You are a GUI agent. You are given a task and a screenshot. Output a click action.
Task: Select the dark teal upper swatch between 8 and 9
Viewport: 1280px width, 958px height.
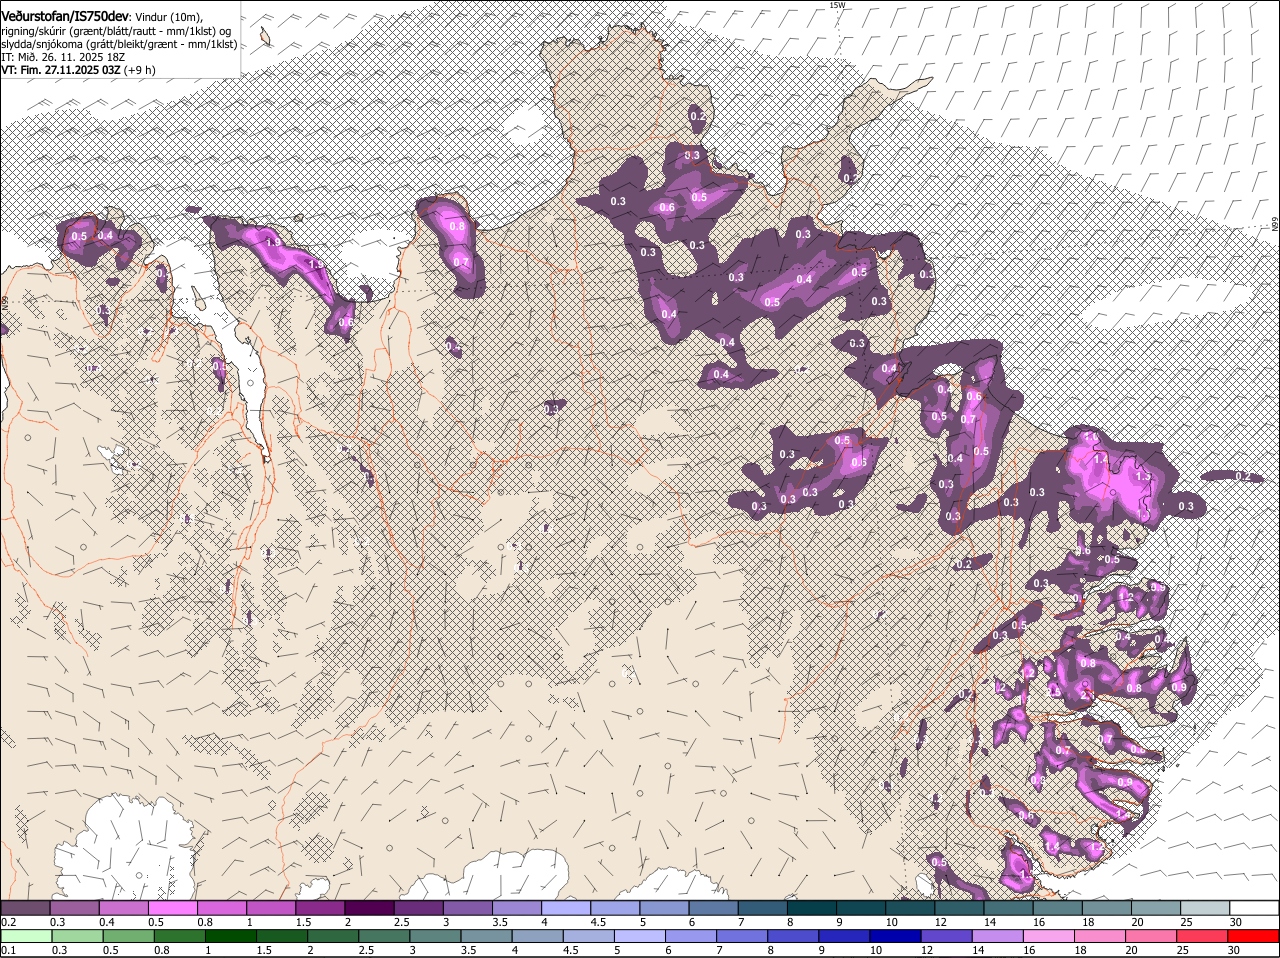pos(811,908)
